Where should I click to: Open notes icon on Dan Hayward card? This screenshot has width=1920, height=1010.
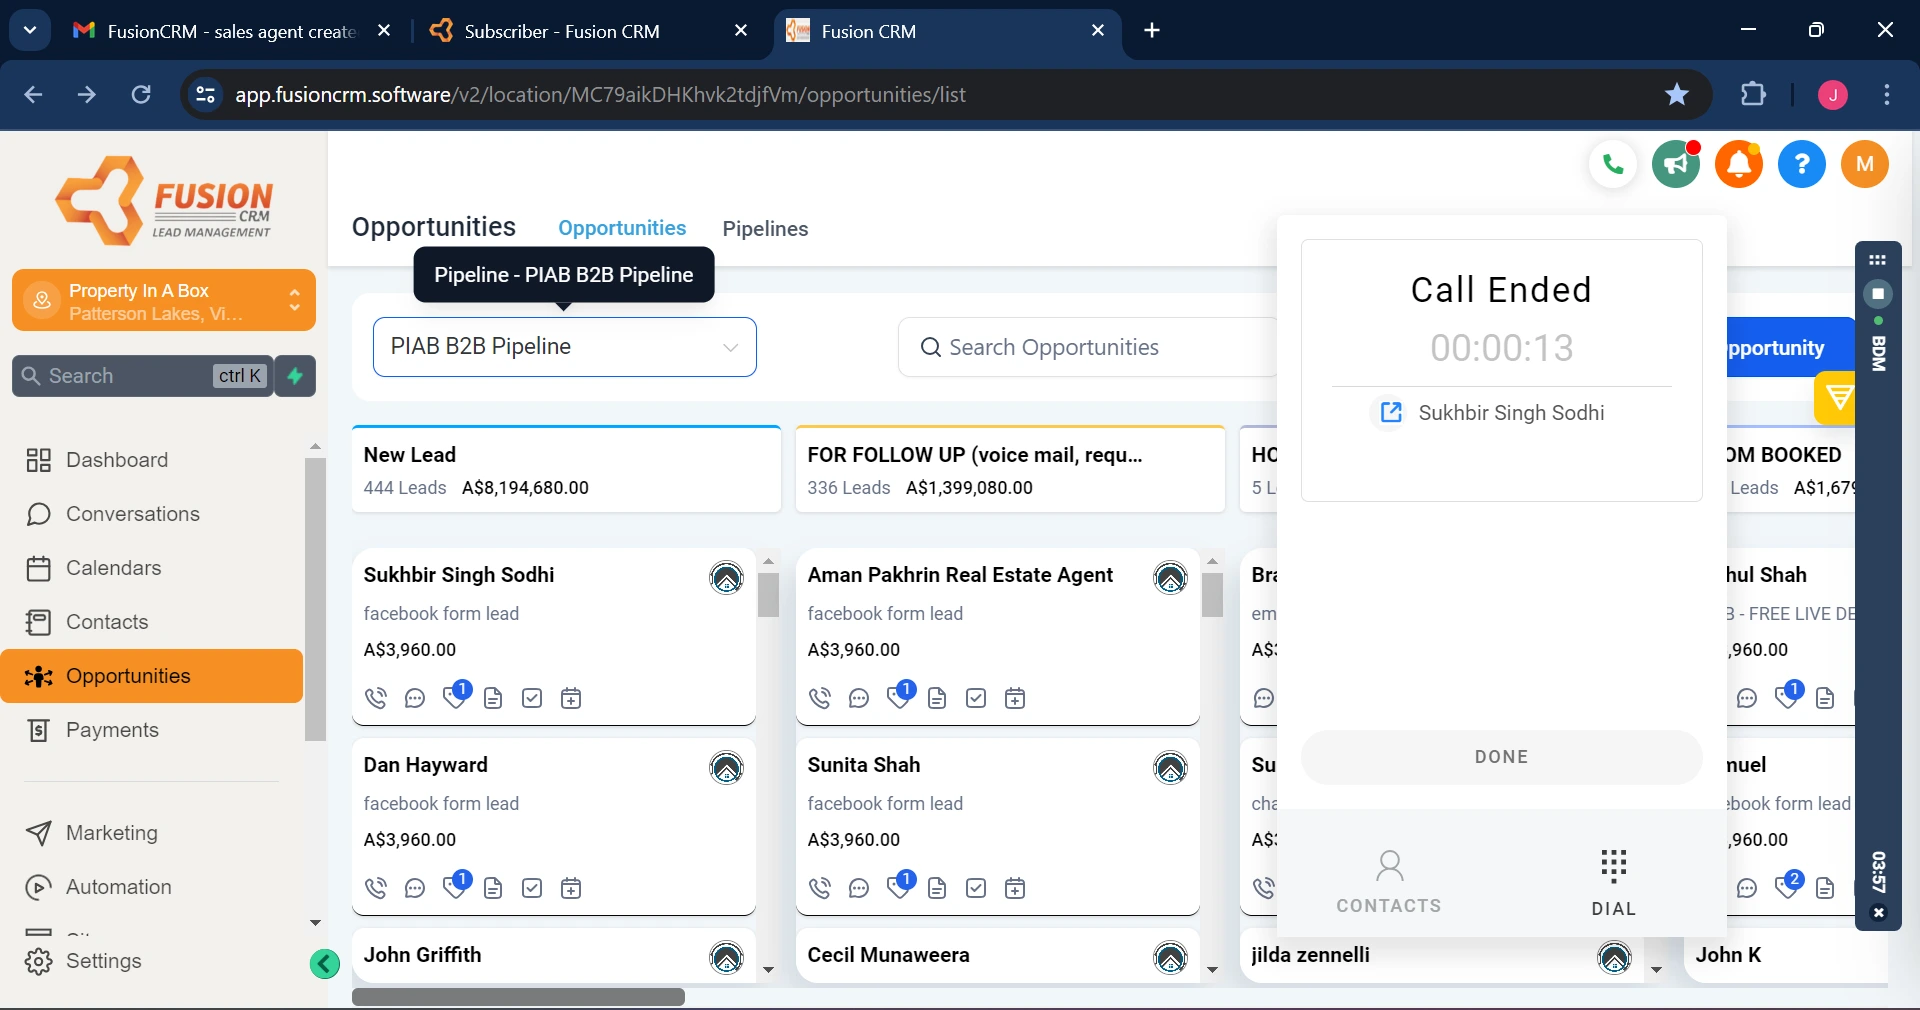click(493, 888)
